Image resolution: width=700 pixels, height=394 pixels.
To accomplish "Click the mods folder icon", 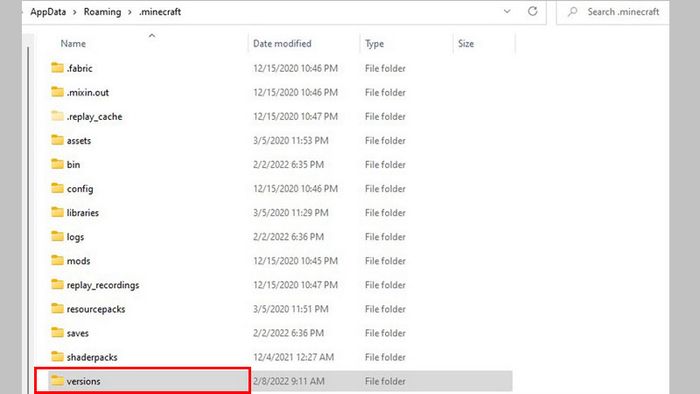I will click(57, 261).
